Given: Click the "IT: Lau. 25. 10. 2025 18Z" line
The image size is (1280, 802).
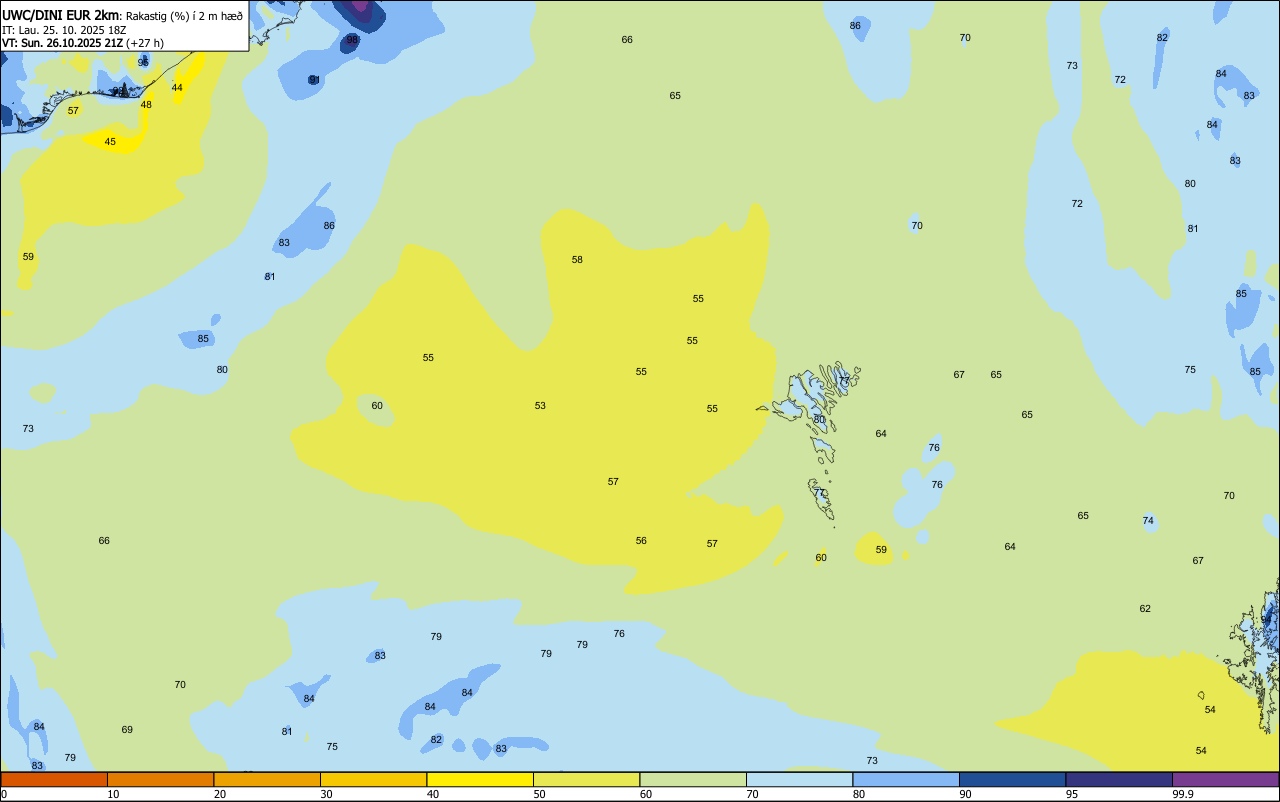Looking at the screenshot, I should [64, 30].
